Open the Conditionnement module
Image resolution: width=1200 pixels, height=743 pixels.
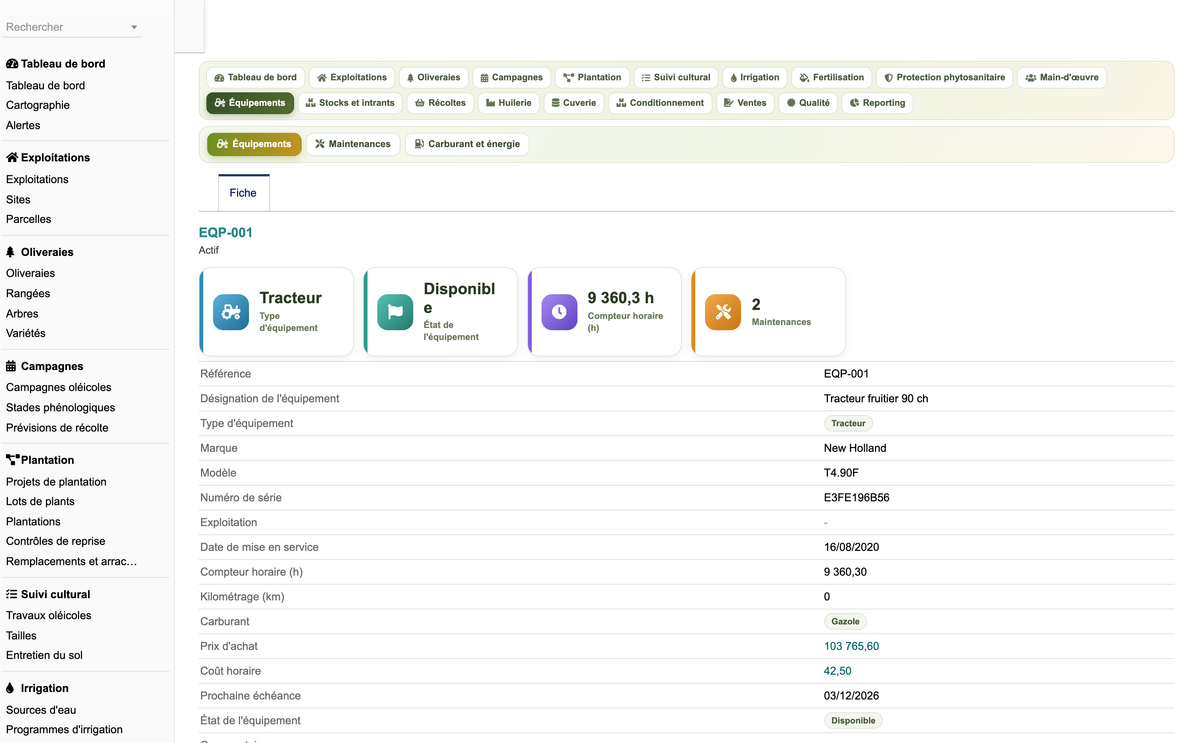(x=660, y=103)
